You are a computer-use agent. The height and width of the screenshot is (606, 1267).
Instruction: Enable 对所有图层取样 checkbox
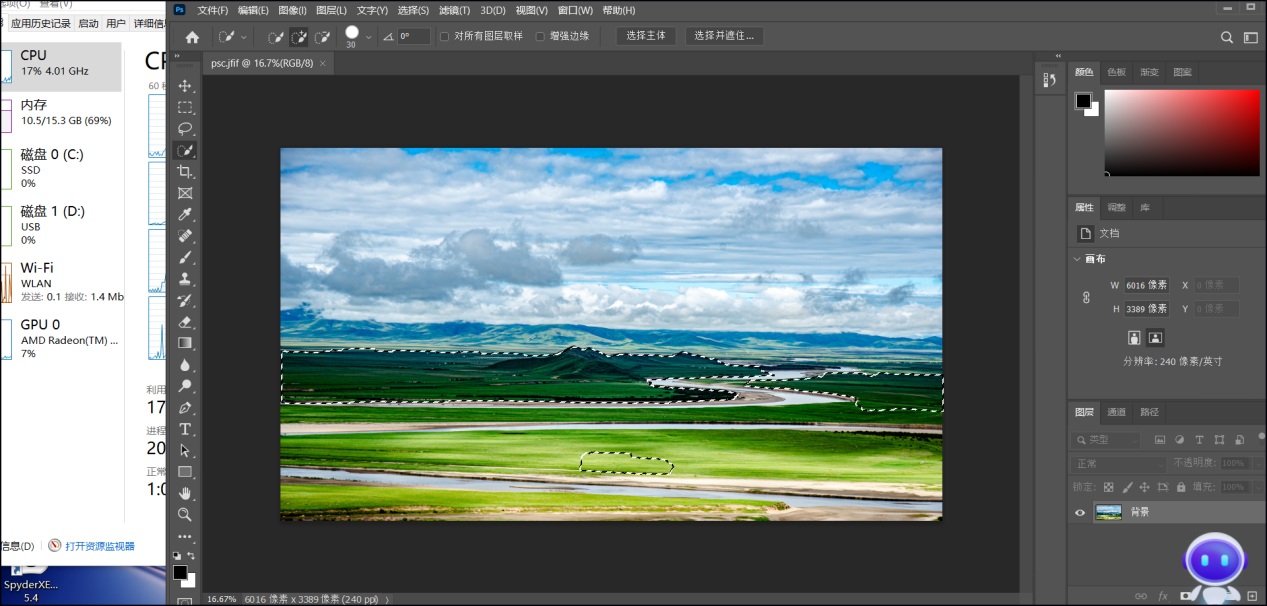444,36
